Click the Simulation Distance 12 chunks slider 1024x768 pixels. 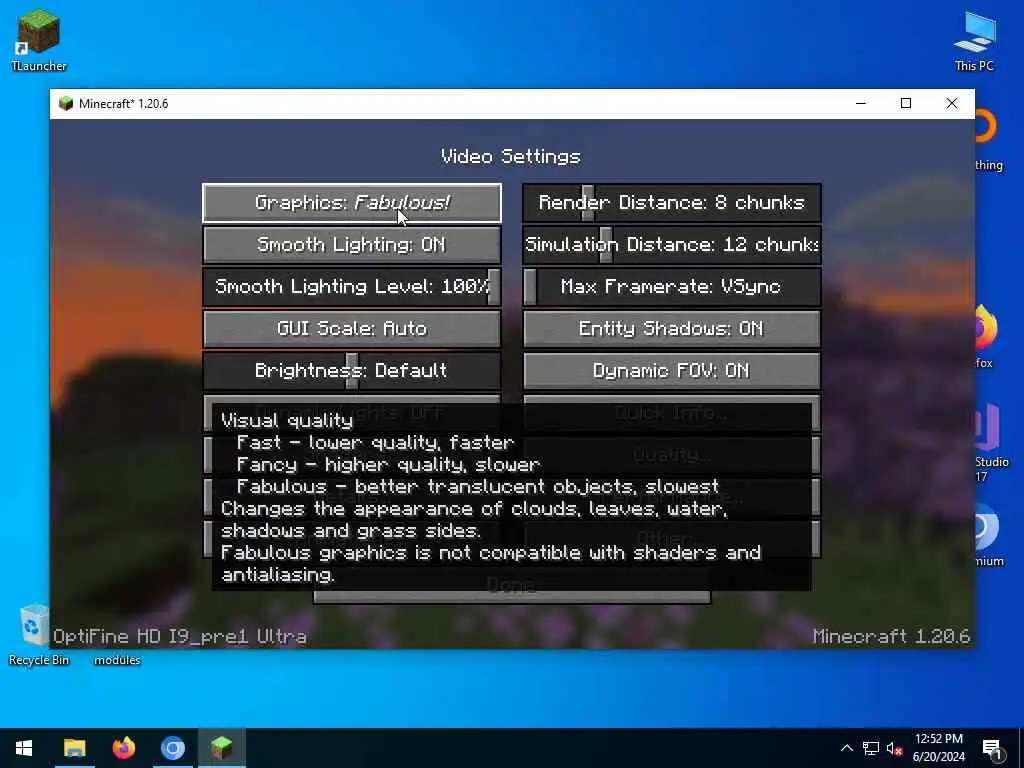pos(671,244)
